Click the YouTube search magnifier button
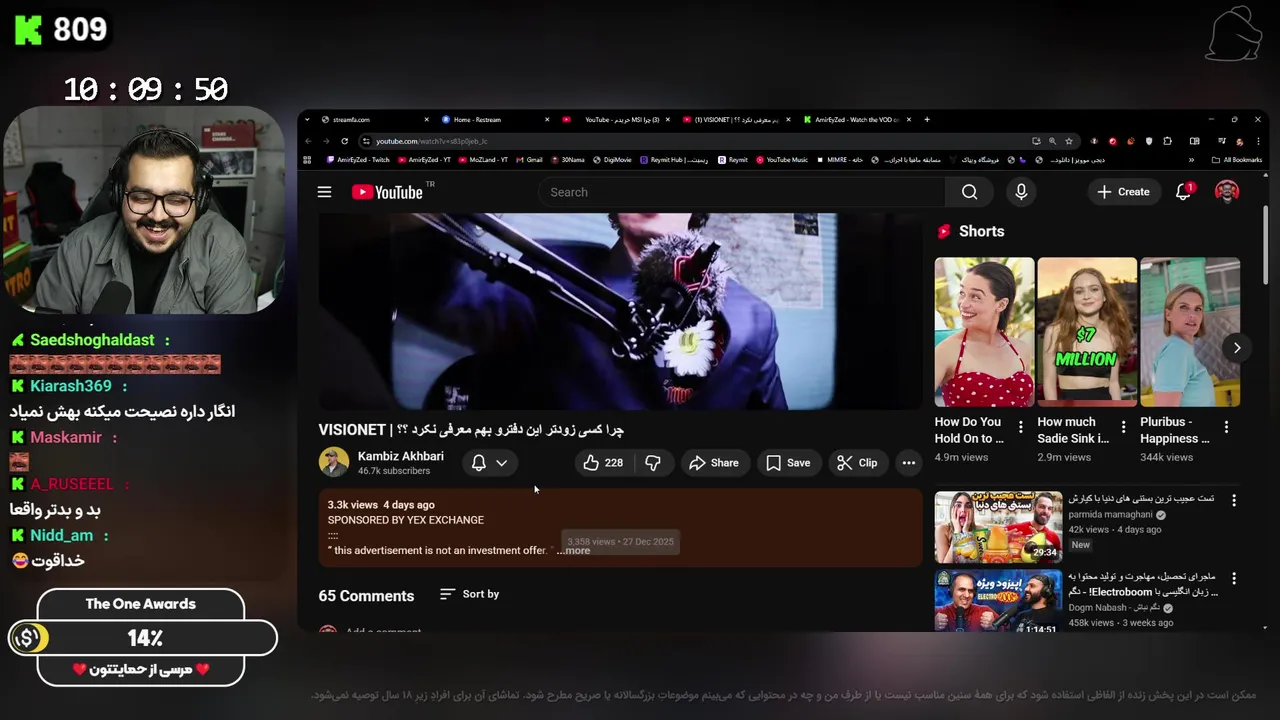The height and width of the screenshot is (720, 1280). (969, 192)
